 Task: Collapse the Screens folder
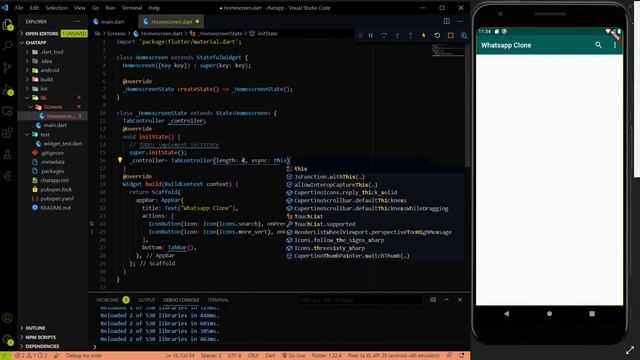tap(53, 107)
